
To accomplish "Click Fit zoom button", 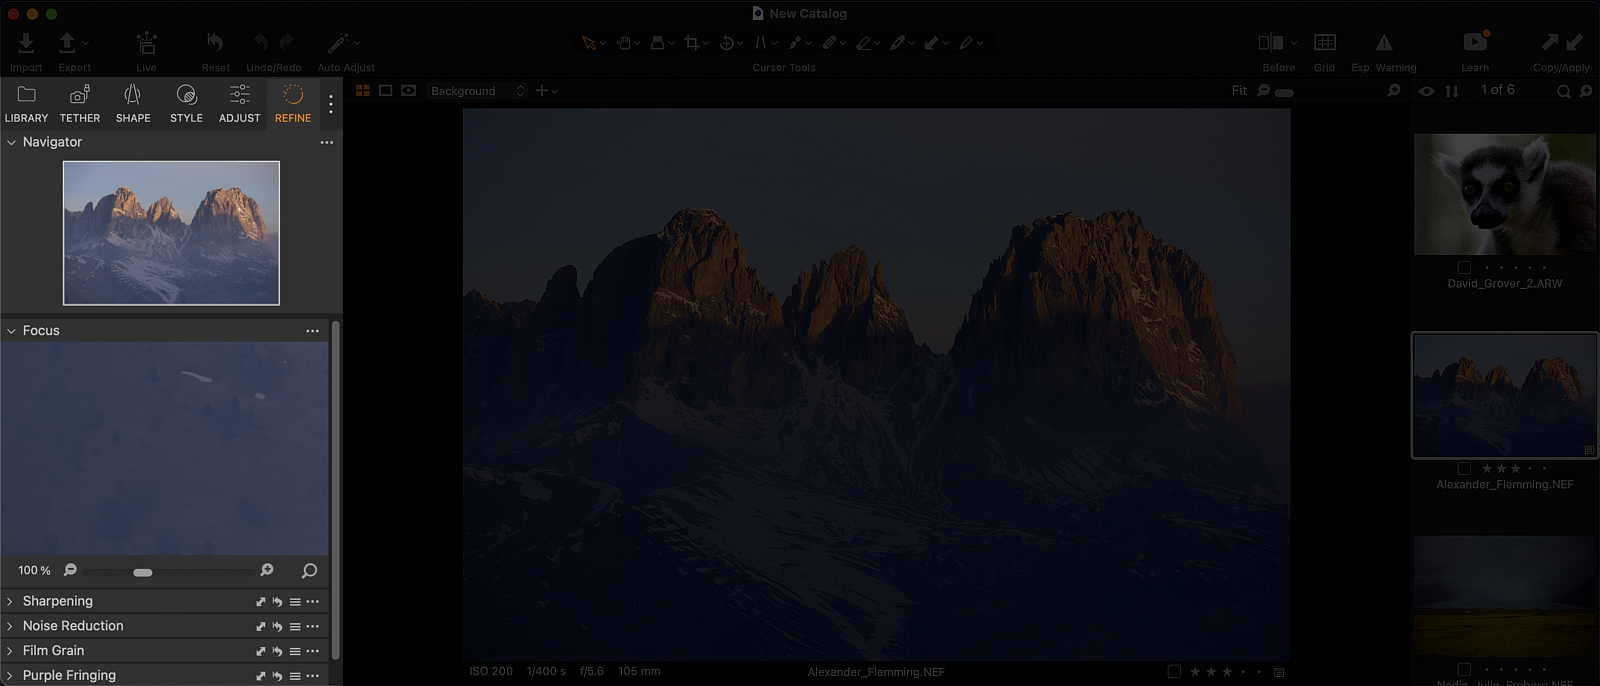I will (1239, 91).
